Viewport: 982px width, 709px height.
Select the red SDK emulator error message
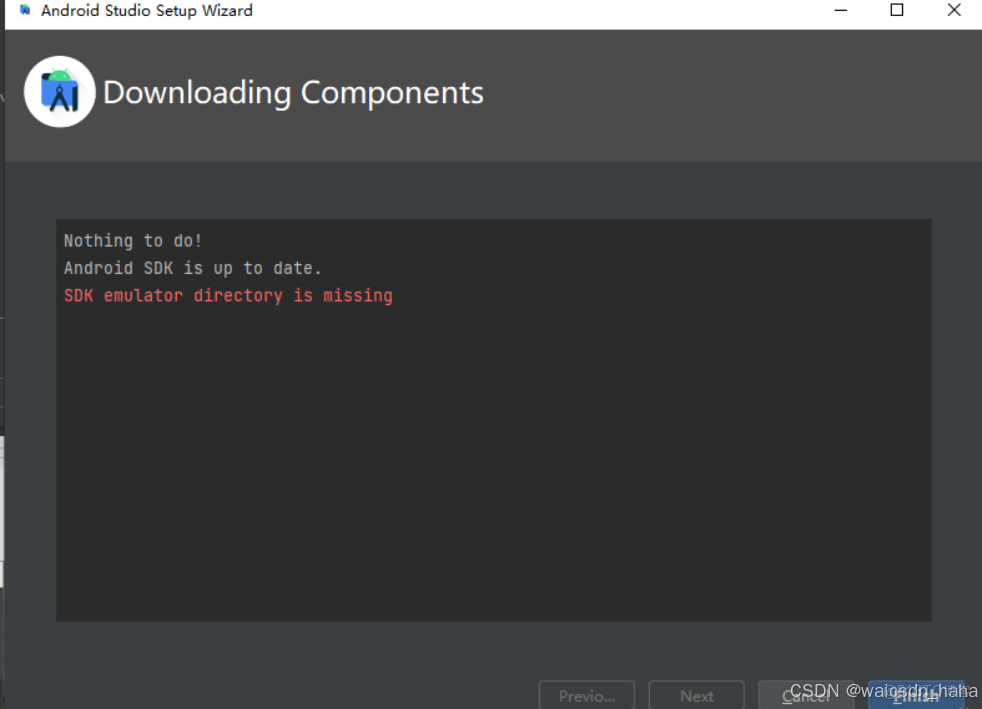click(x=227, y=295)
